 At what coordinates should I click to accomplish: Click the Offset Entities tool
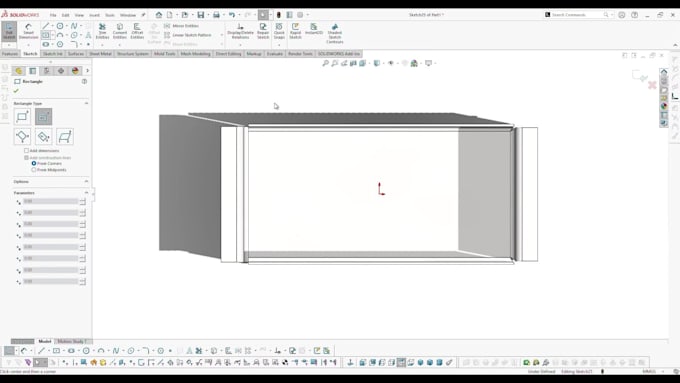137,31
